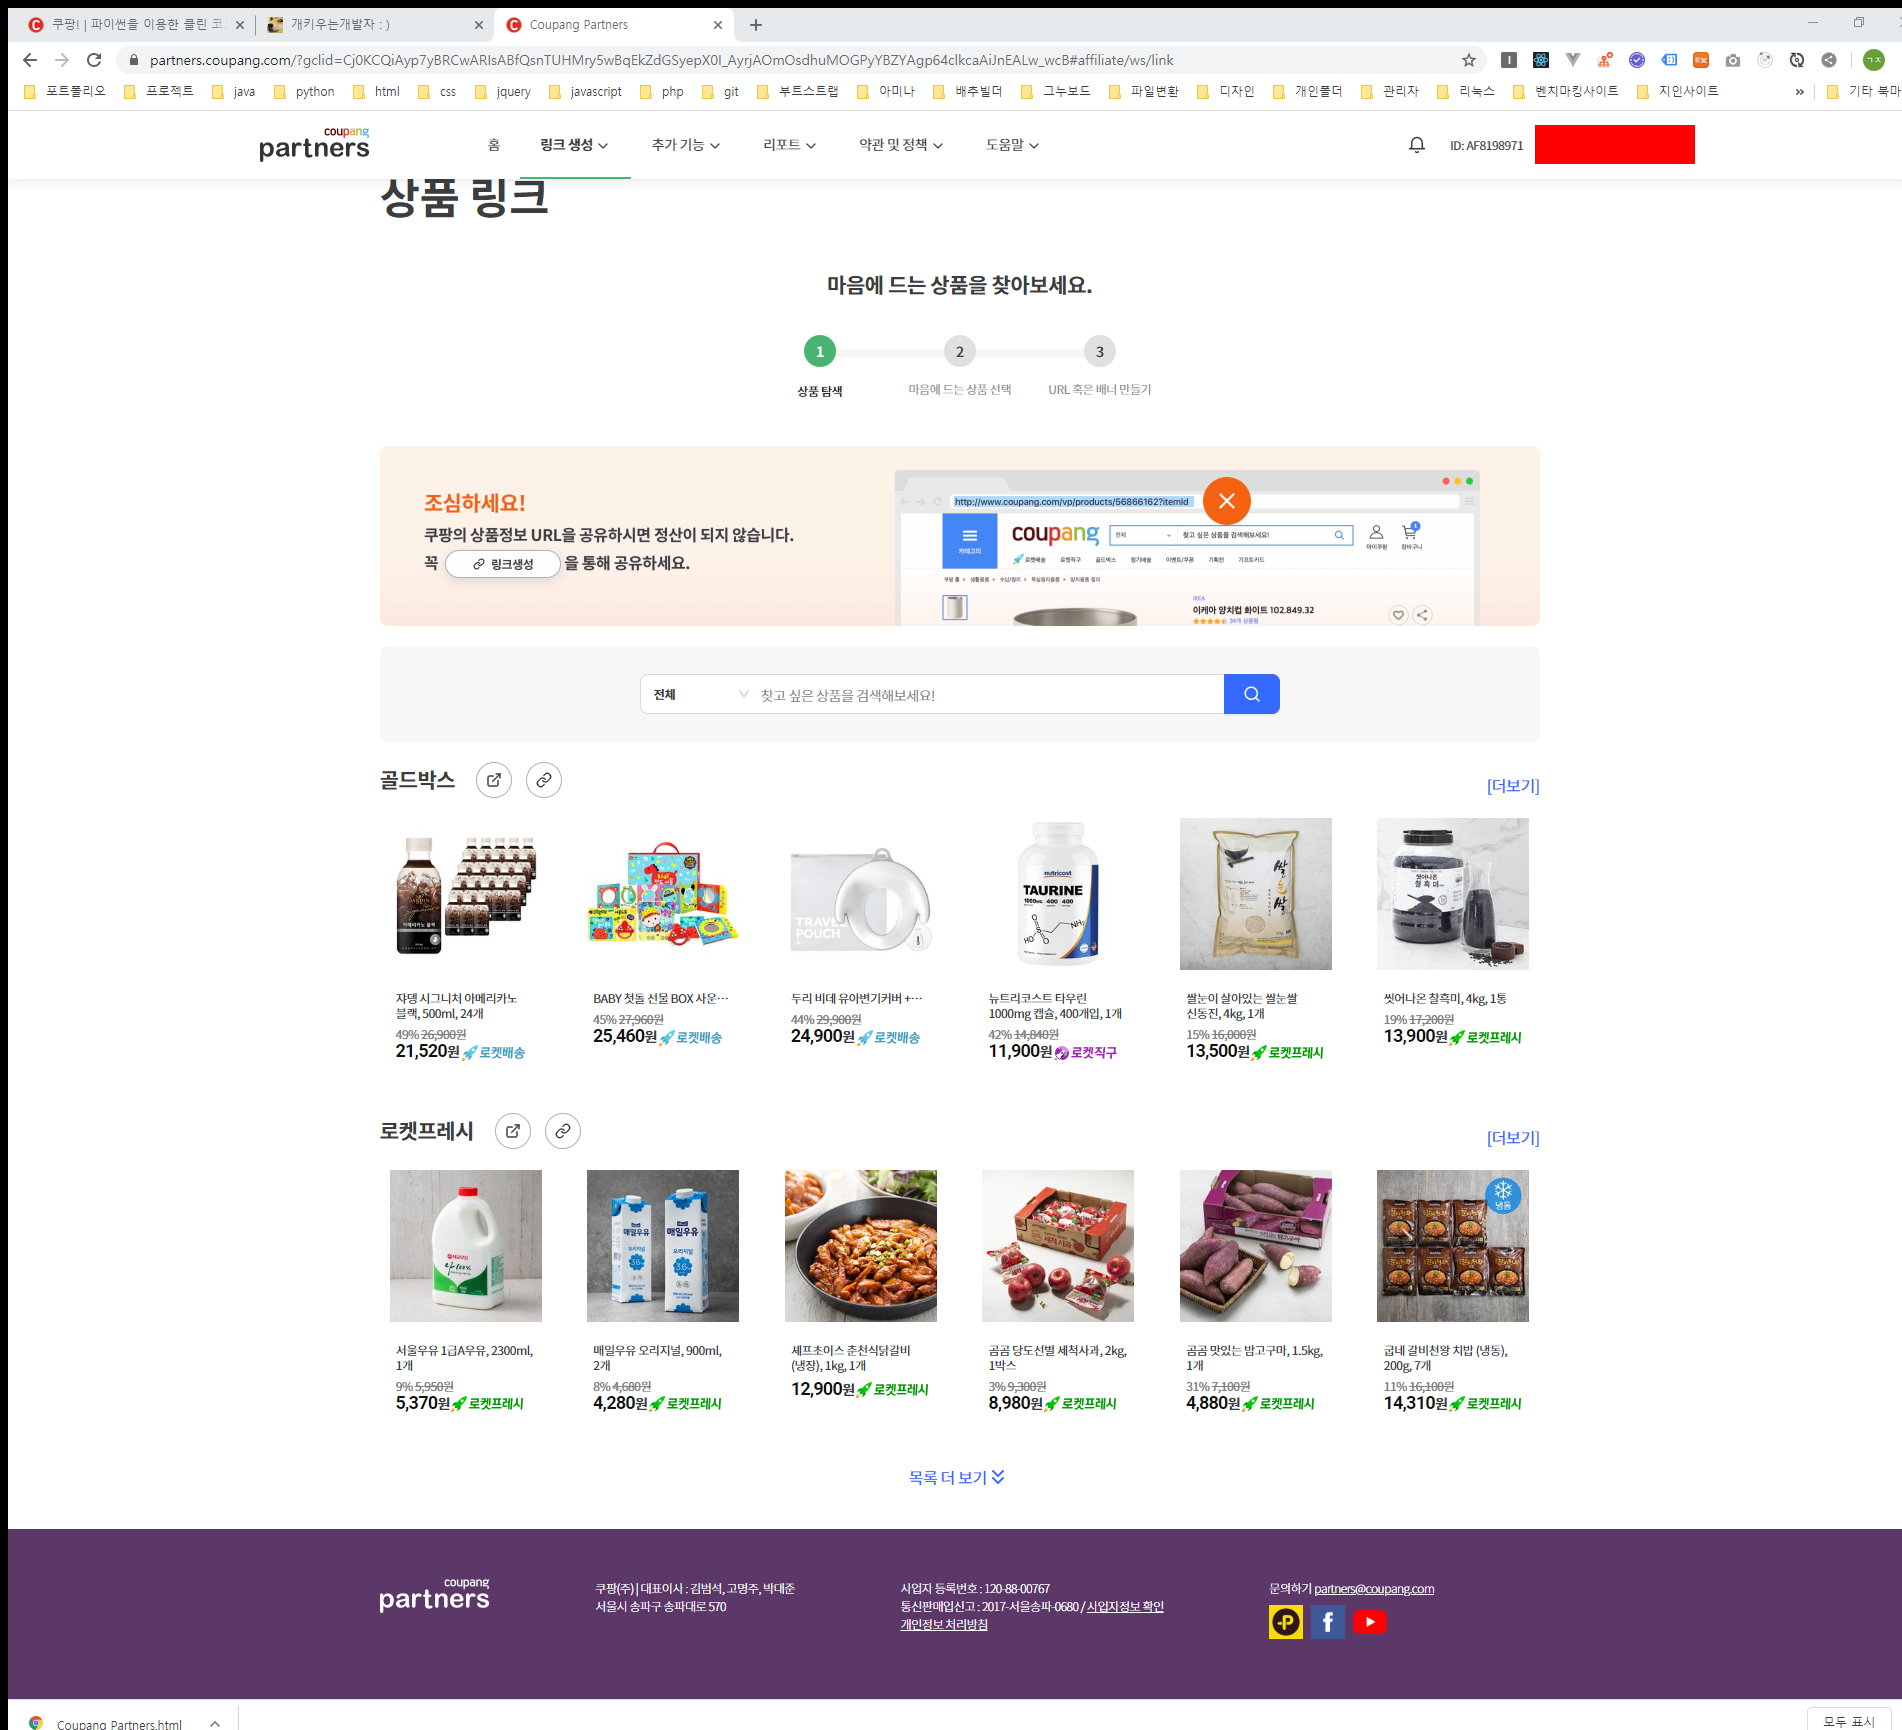
Task: Go back with the browser back arrow
Action: [x=30, y=60]
